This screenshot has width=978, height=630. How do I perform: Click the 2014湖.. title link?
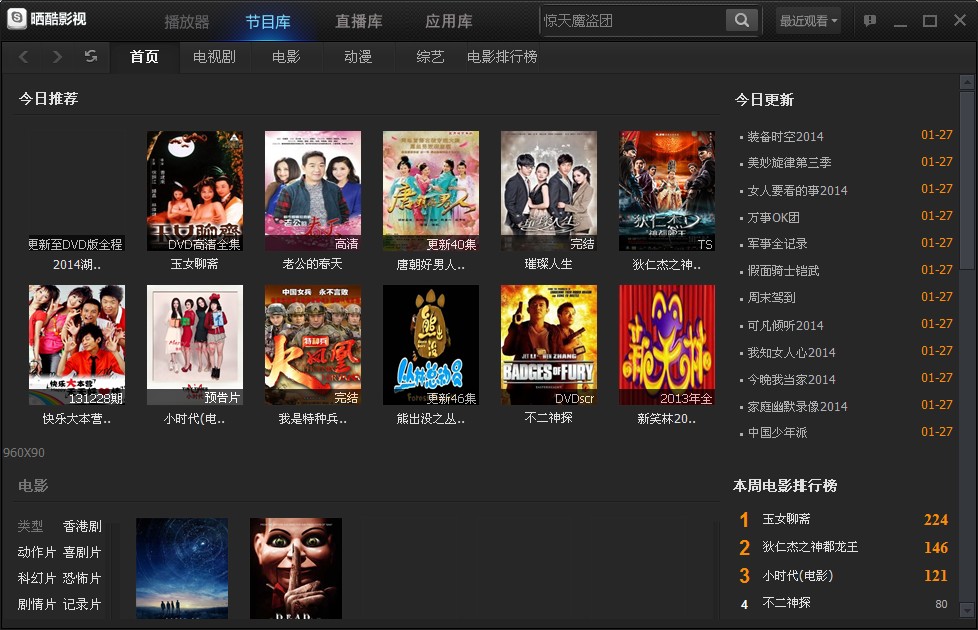[x=77, y=264]
